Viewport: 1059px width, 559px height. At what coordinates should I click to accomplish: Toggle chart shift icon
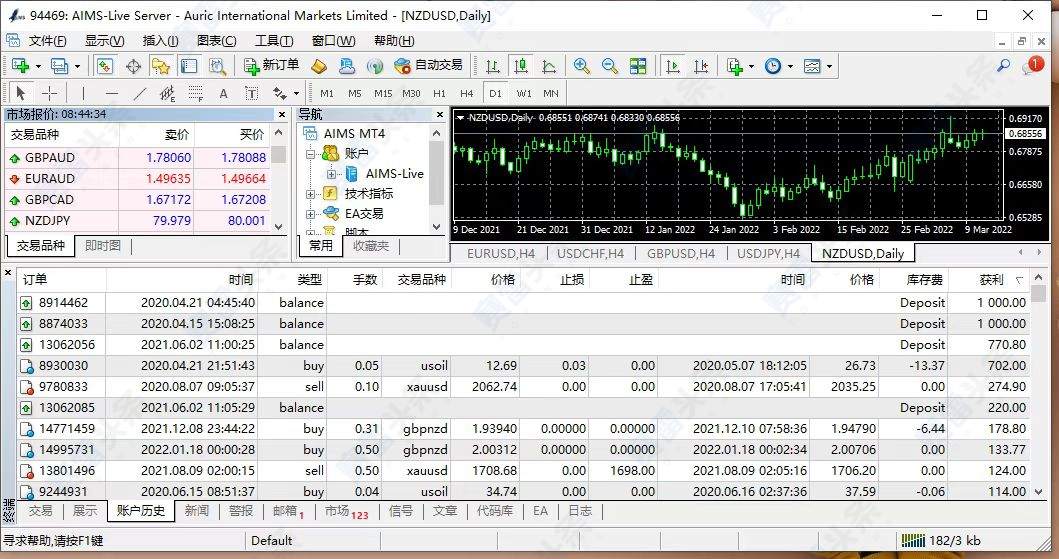[x=701, y=66]
